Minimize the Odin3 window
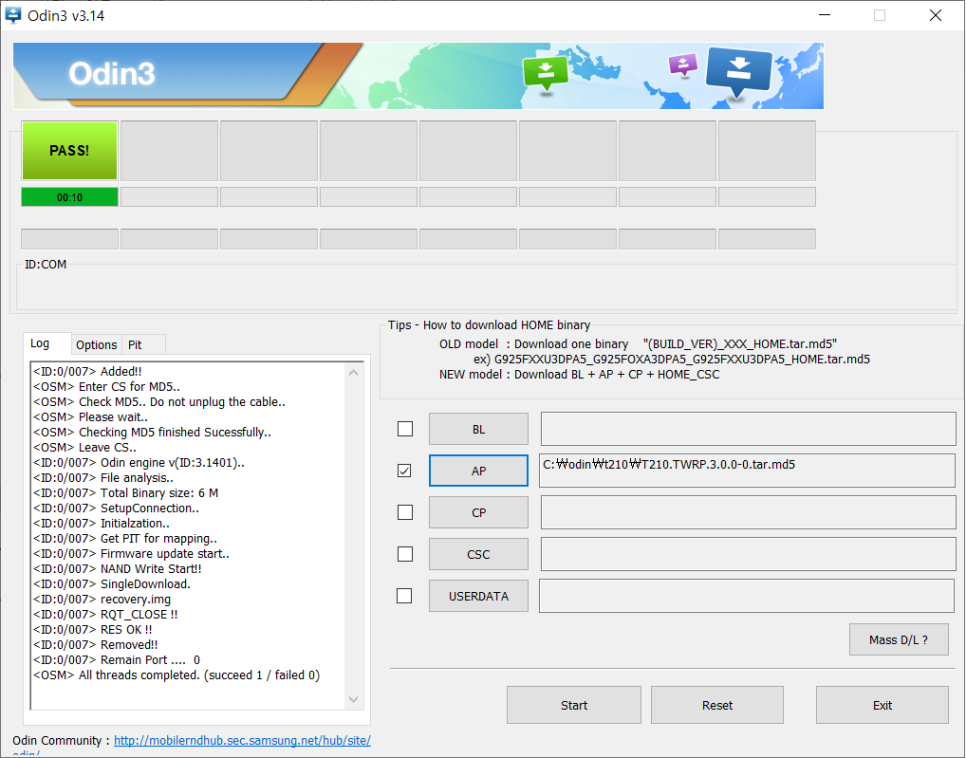Image resolution: width=966 pixels, height=758 pixels. coord(824,15)
